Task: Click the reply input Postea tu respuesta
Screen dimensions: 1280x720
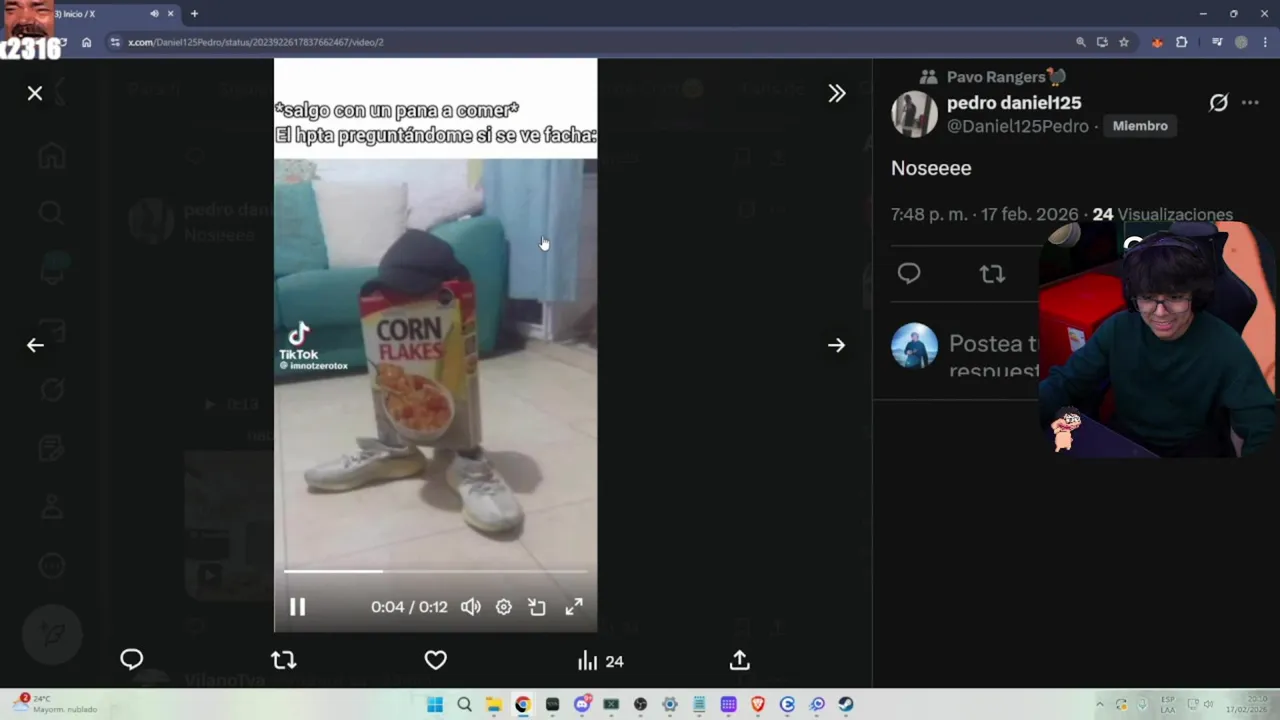Action: pos(993,357)
